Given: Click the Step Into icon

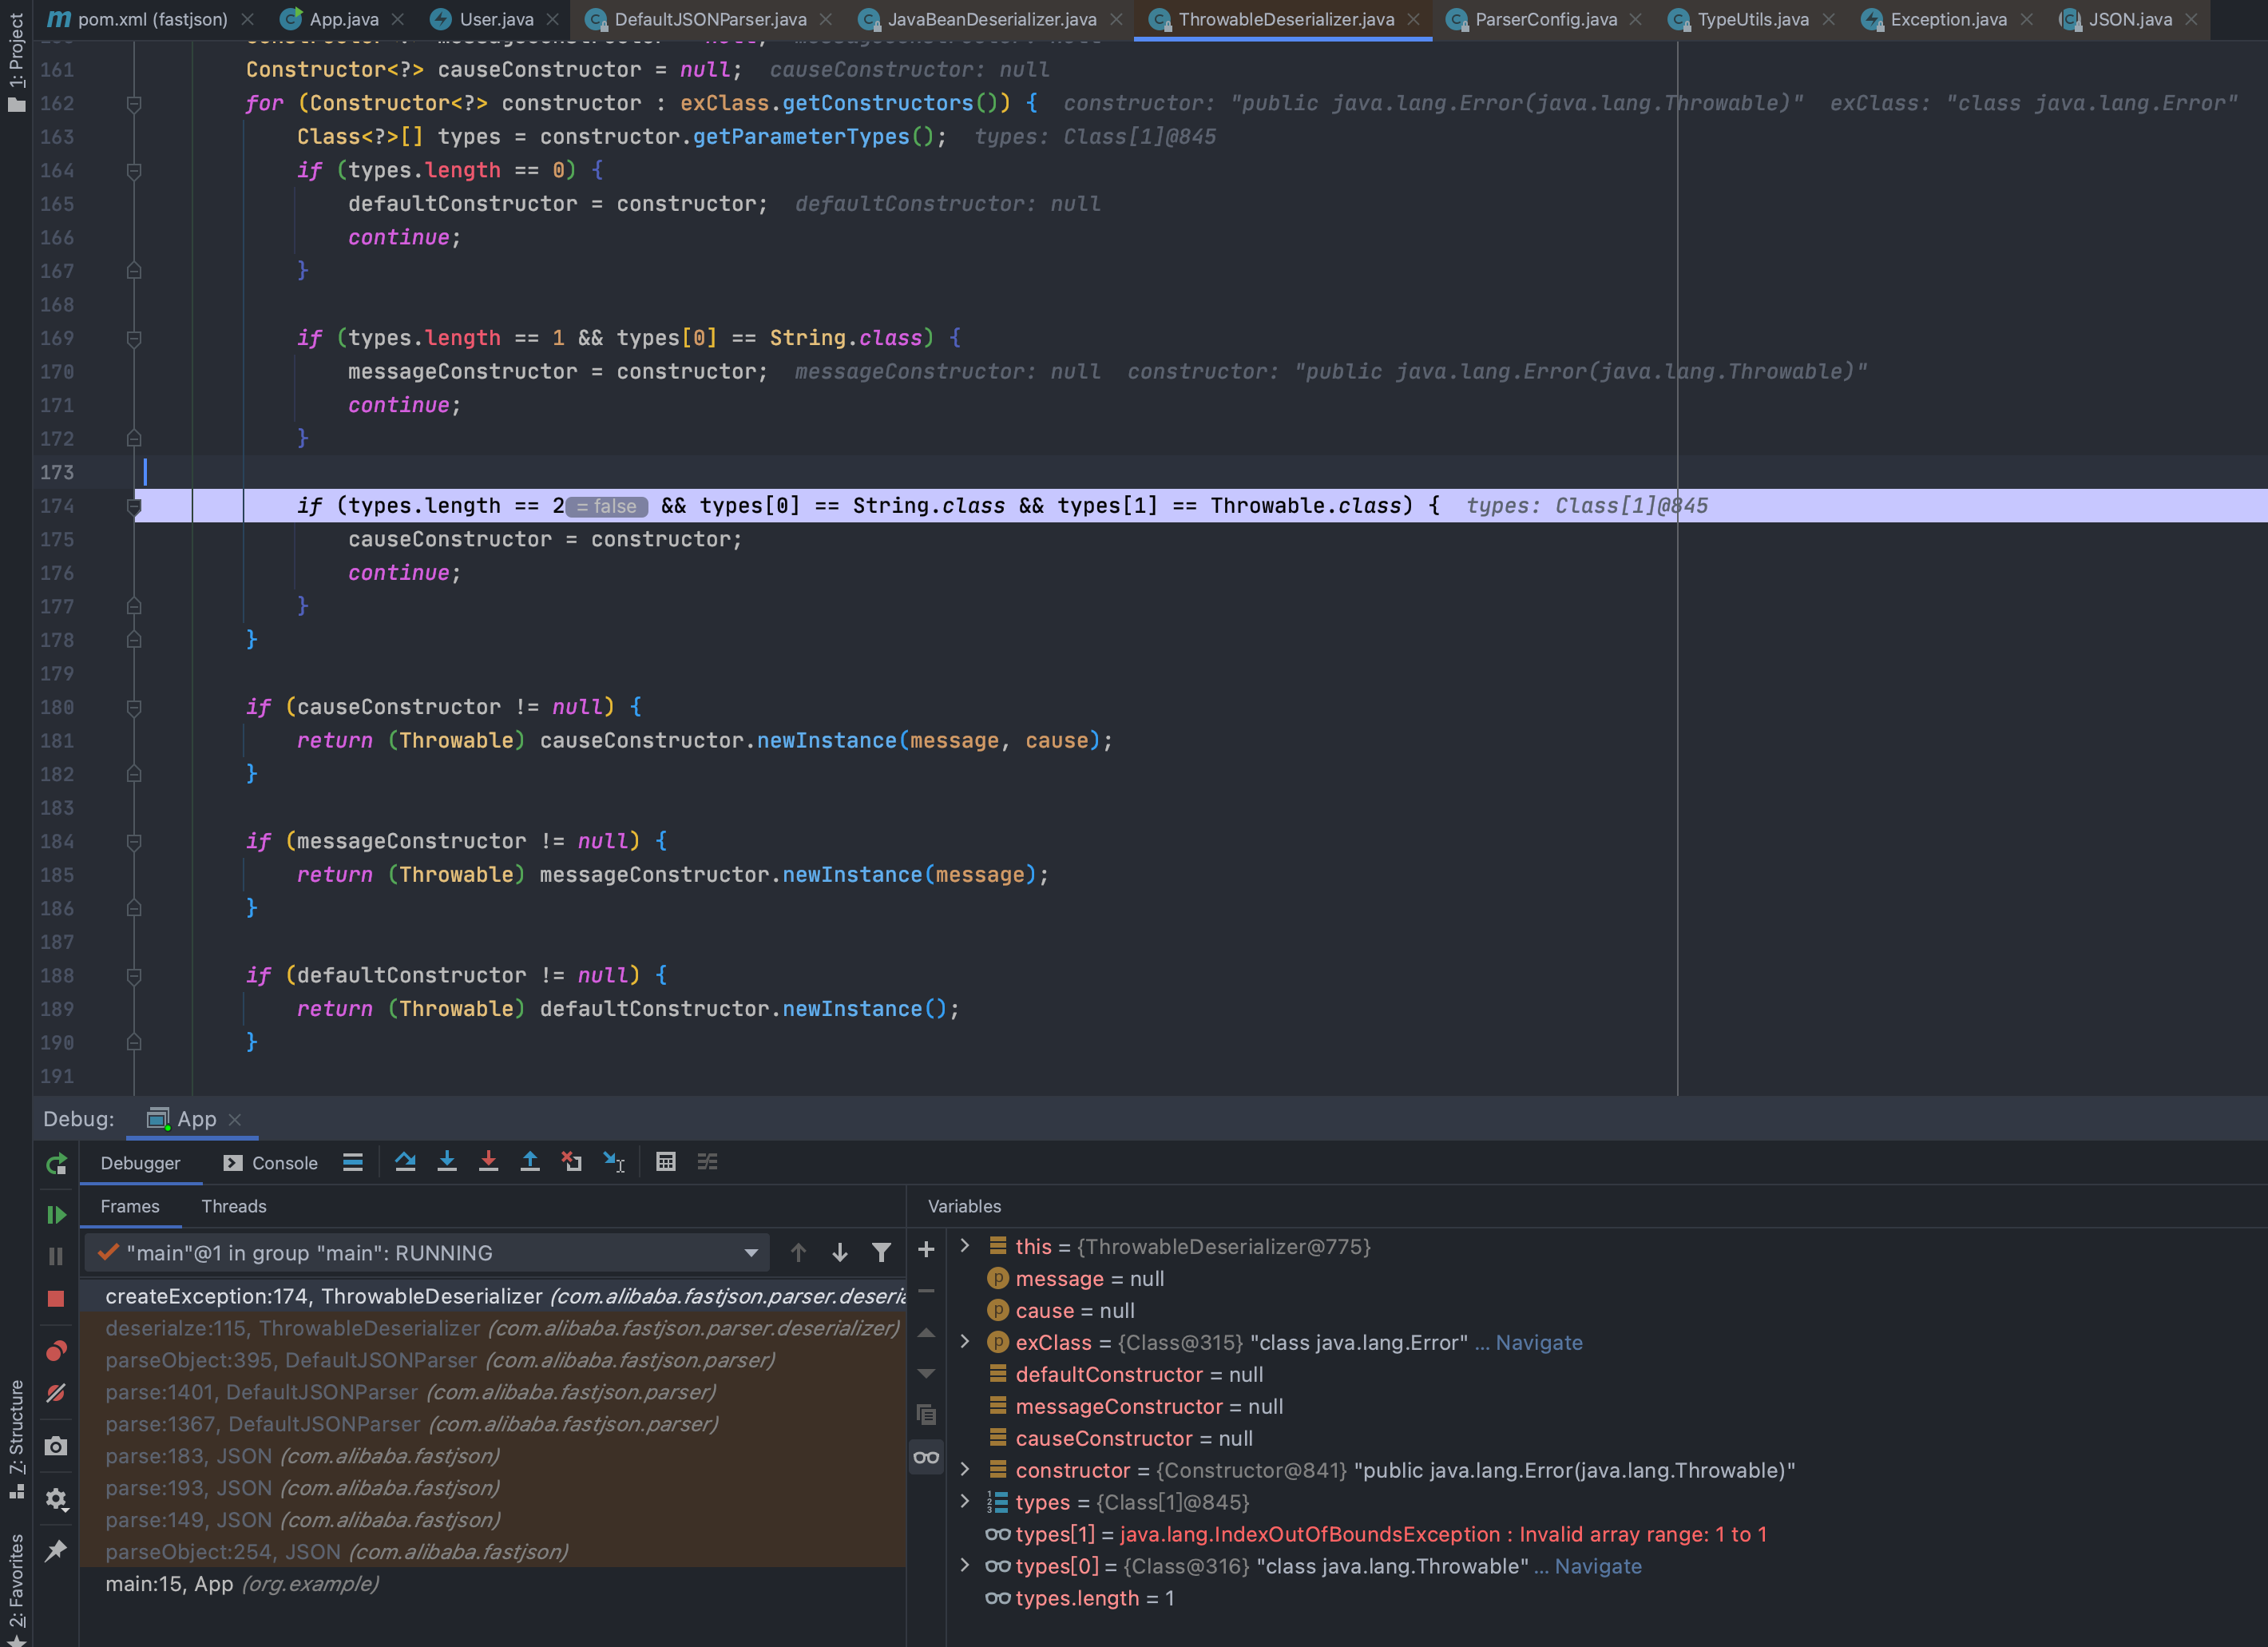Looking at the screenshot, I should 447,1162.
